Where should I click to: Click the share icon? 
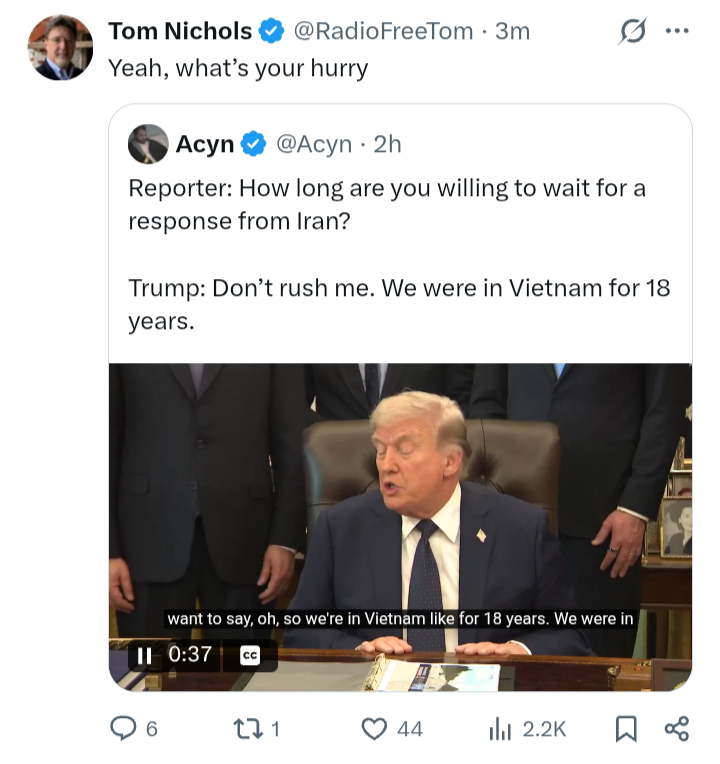(x=677, y=729)
